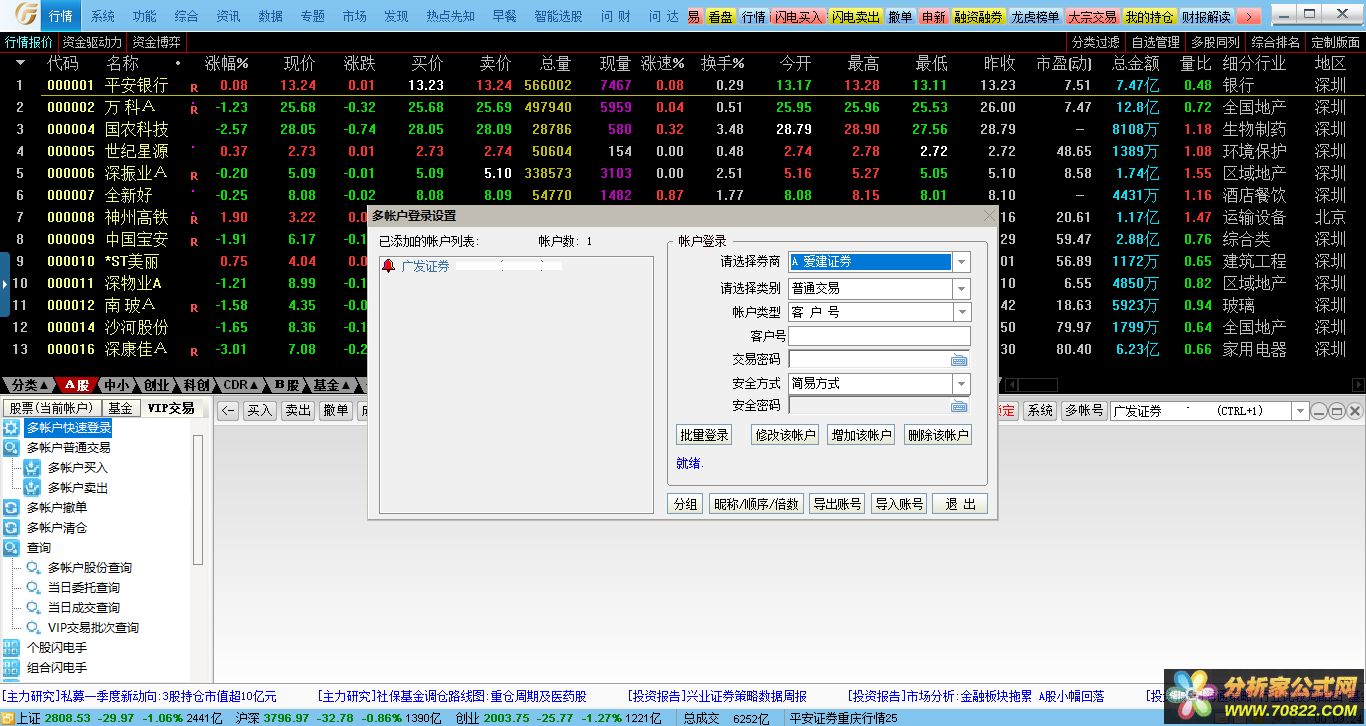The image size is (1366, 726).
Task: Click the 增加该帐户 button
Action: coord(861,435)
